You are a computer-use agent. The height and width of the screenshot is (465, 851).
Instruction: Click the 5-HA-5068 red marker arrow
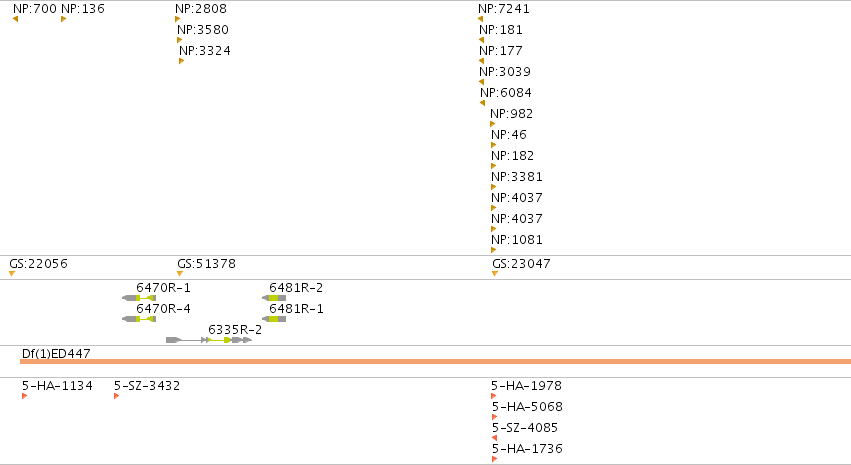[494, 417]
